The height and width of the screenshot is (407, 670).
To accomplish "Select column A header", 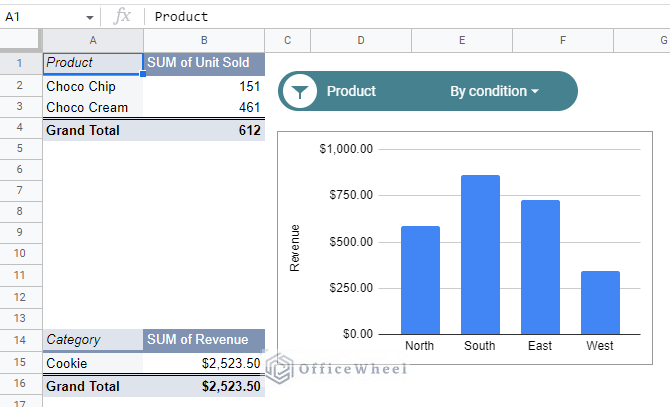I will tap(93, 41).
